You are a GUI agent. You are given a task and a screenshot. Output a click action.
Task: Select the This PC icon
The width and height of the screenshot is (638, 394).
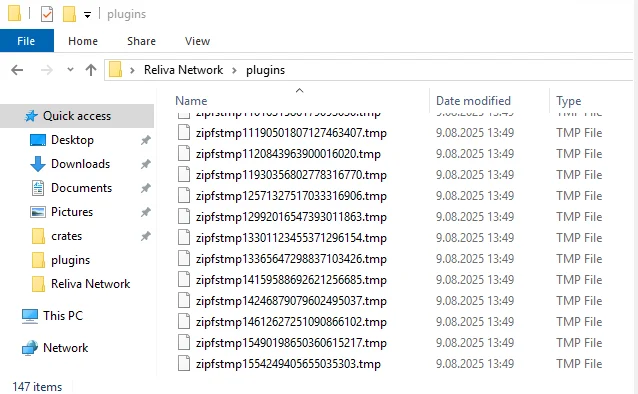pyautogui.click(x=30, y=316)
